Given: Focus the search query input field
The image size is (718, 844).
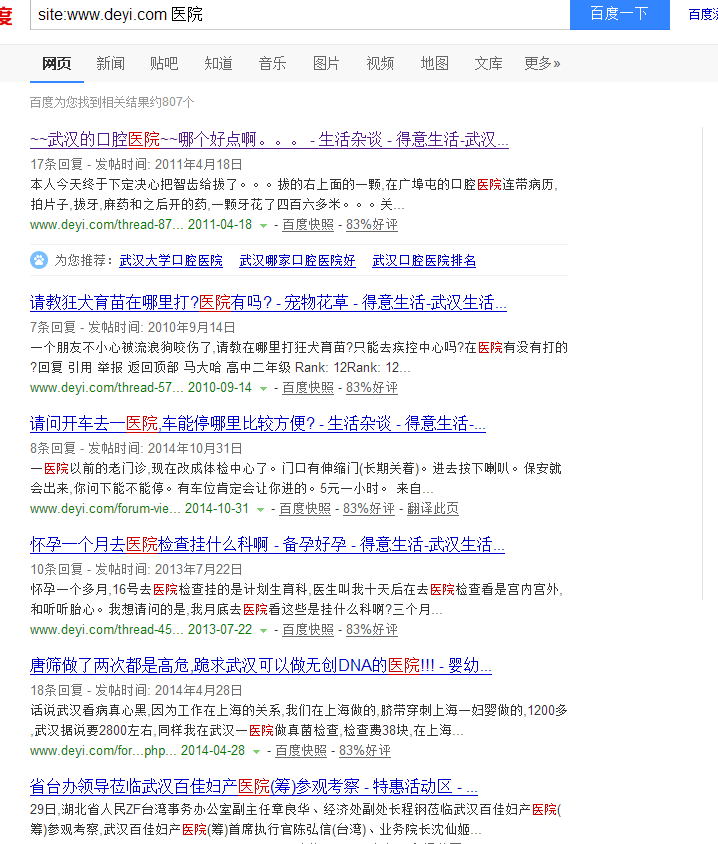Looking at the screenshot, I should (300, 15).
